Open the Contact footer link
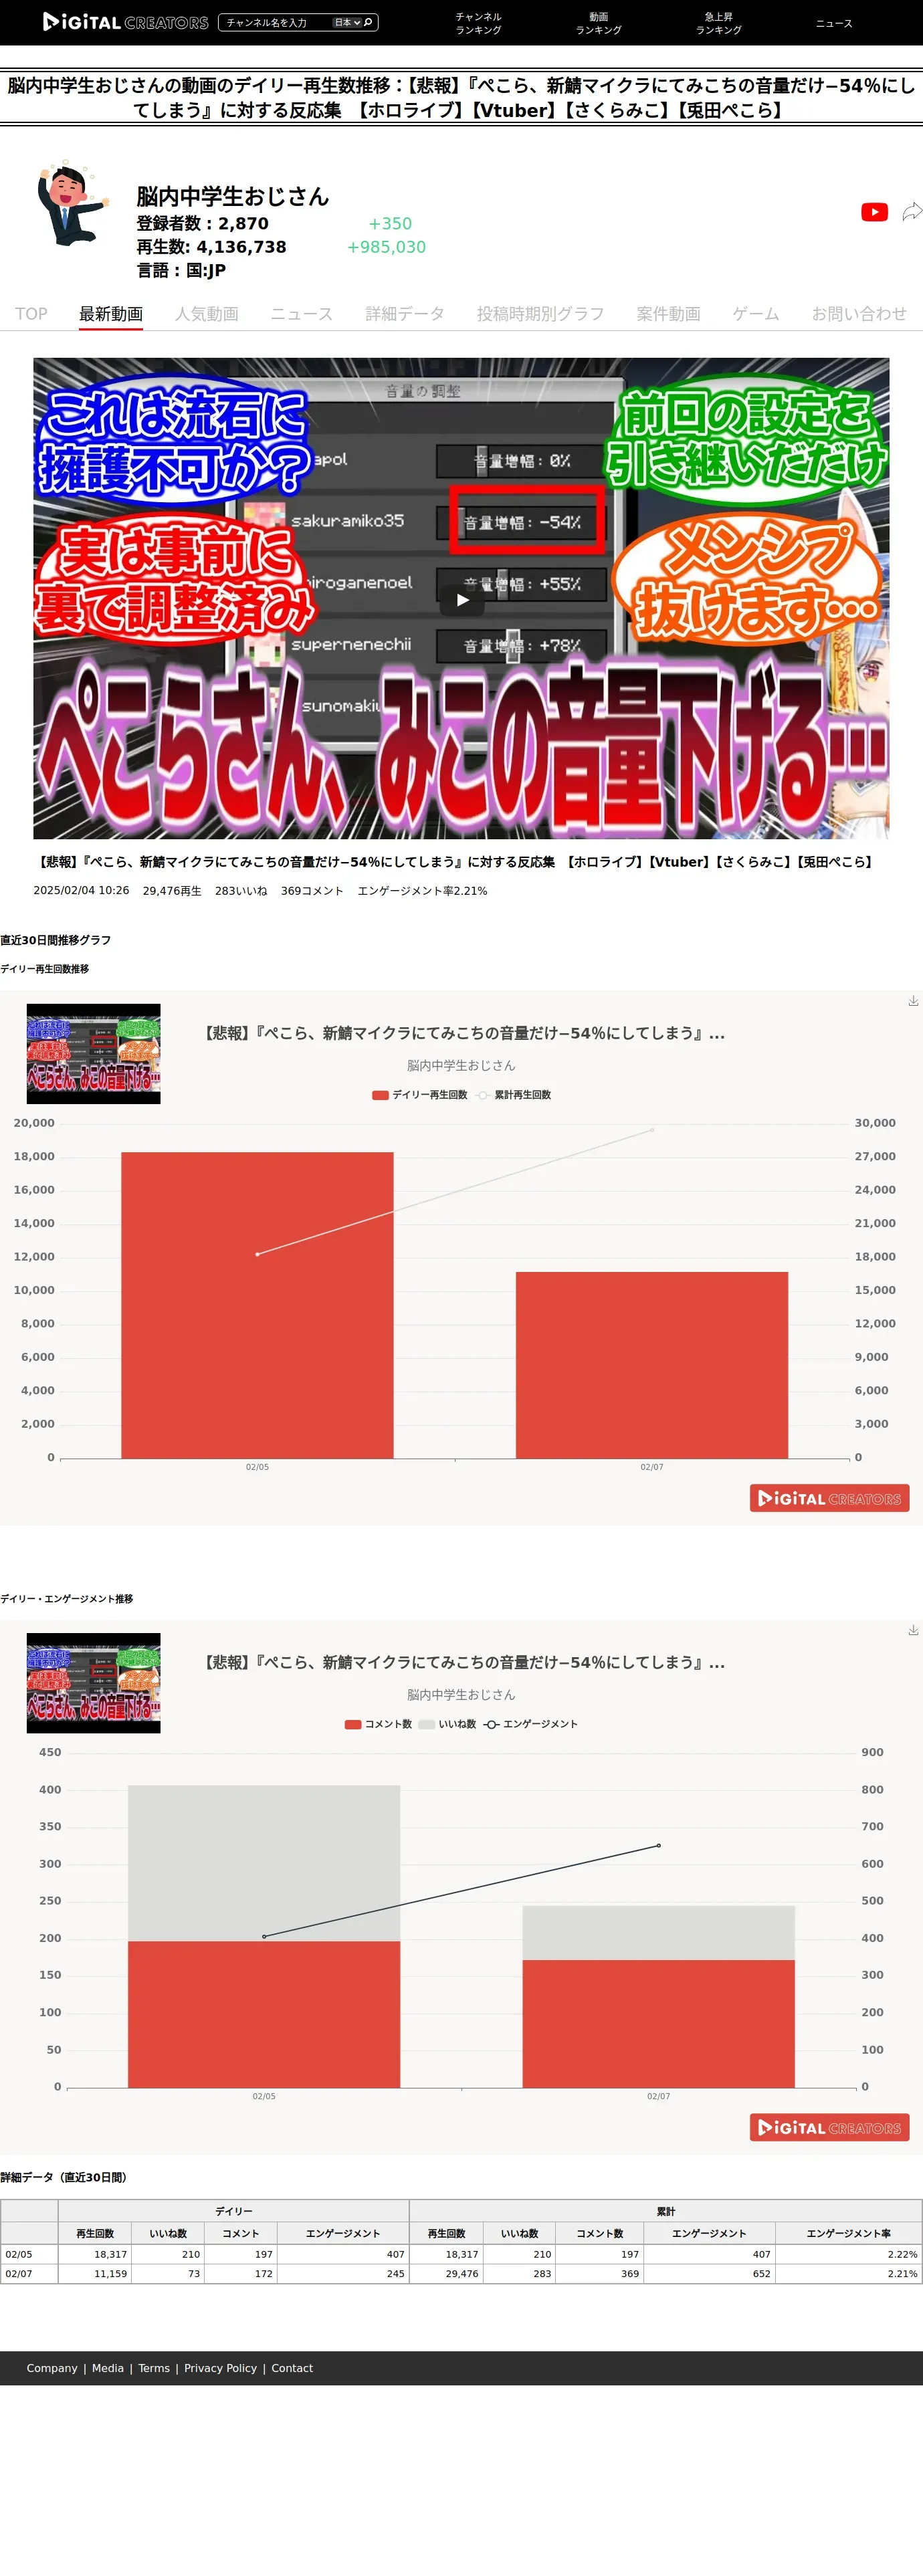Screen dimensions: 923x2576 click(292, 2368)
